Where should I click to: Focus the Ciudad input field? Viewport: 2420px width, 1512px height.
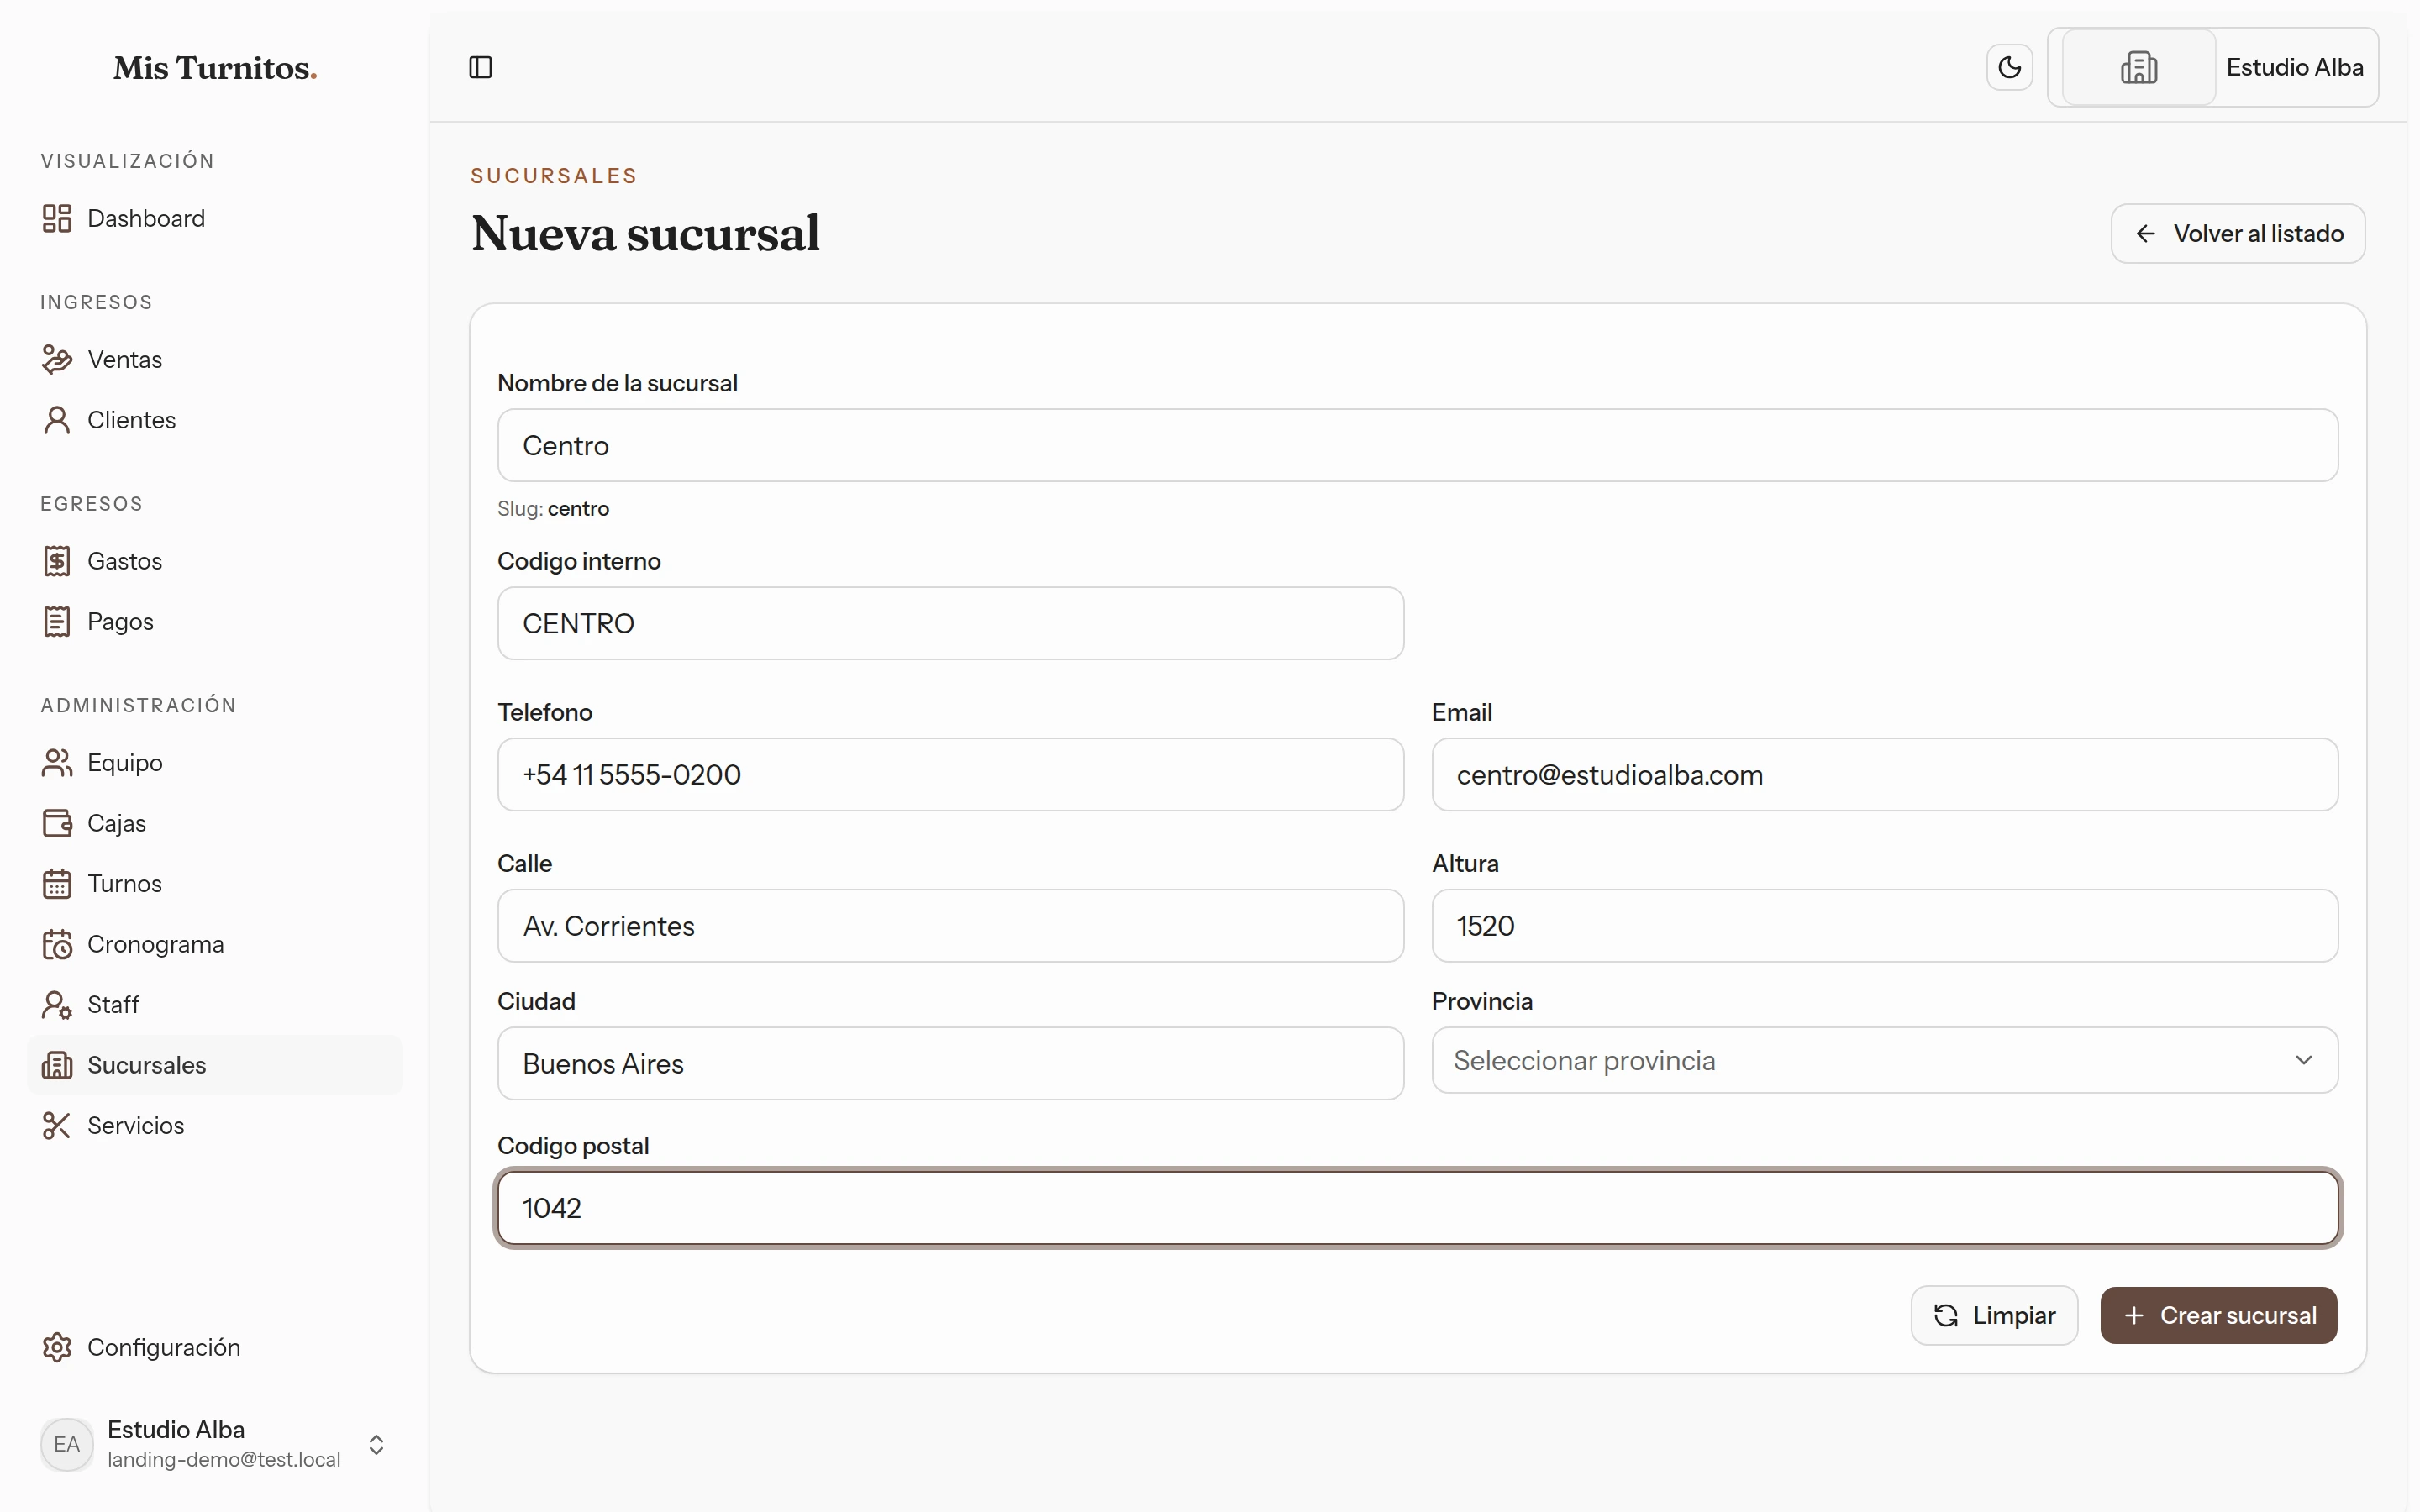(950, 1063)
